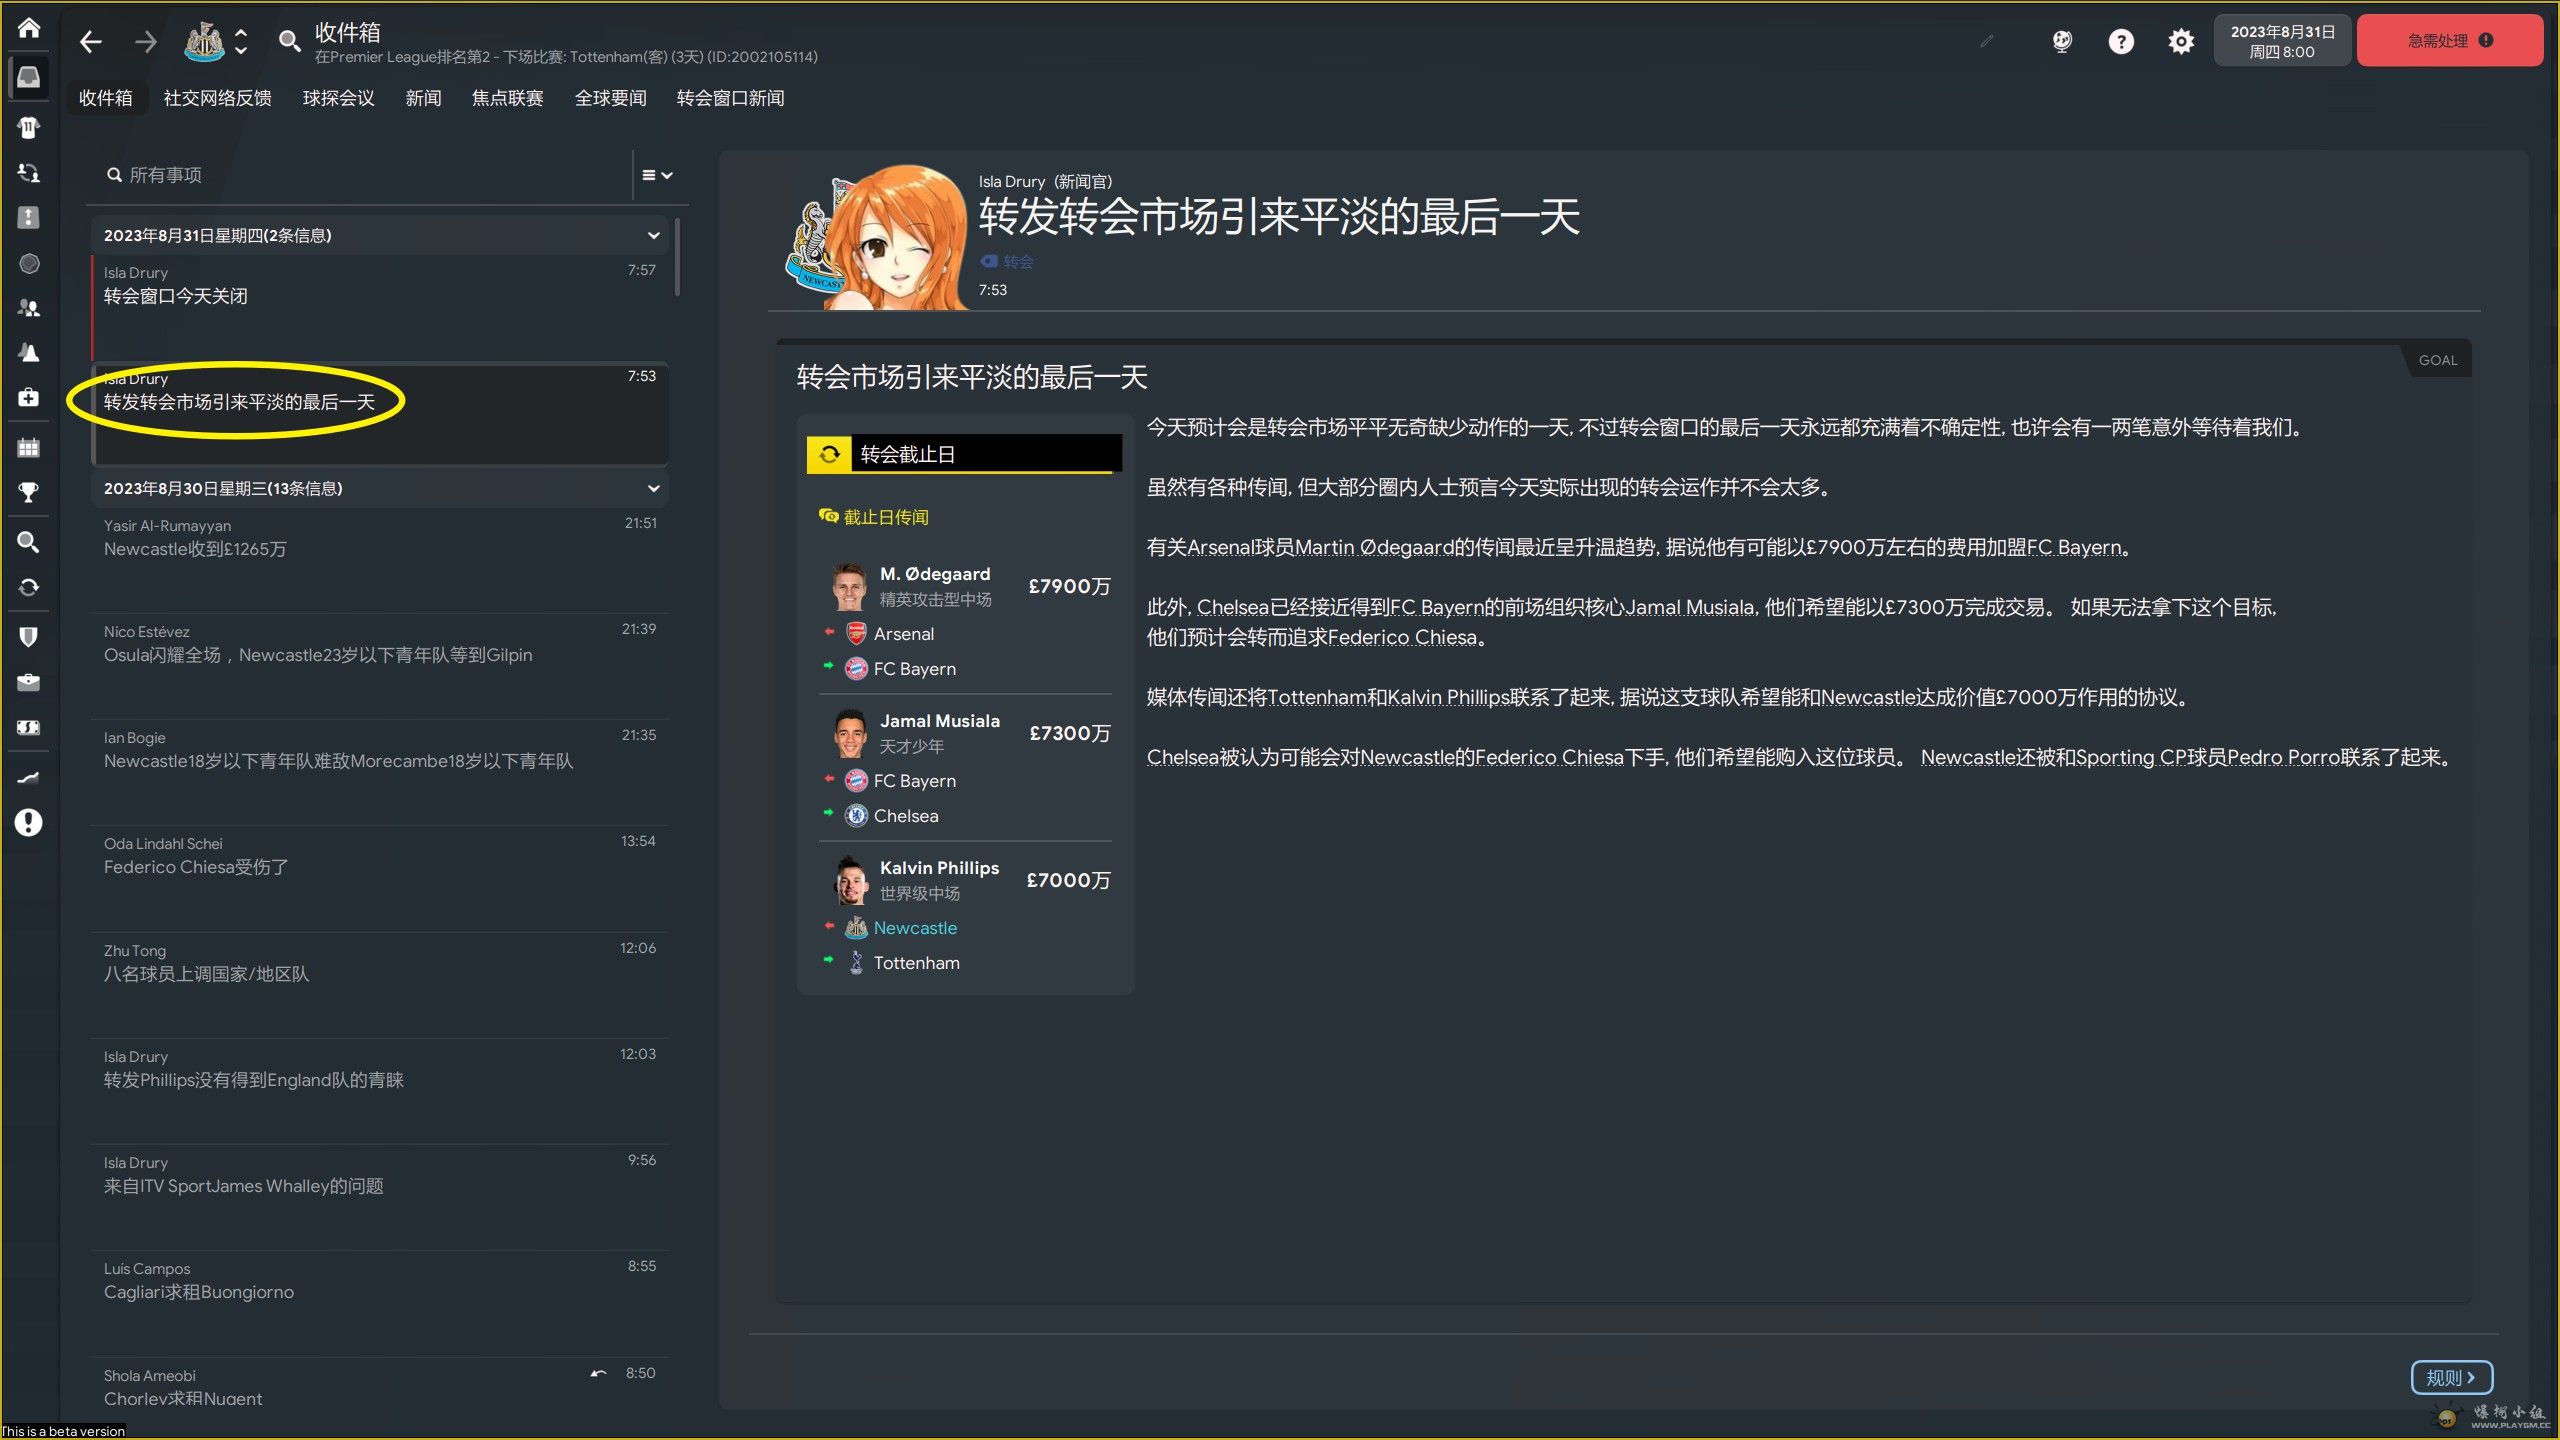Open the help question mark icon

click(x=2121, y=41)
